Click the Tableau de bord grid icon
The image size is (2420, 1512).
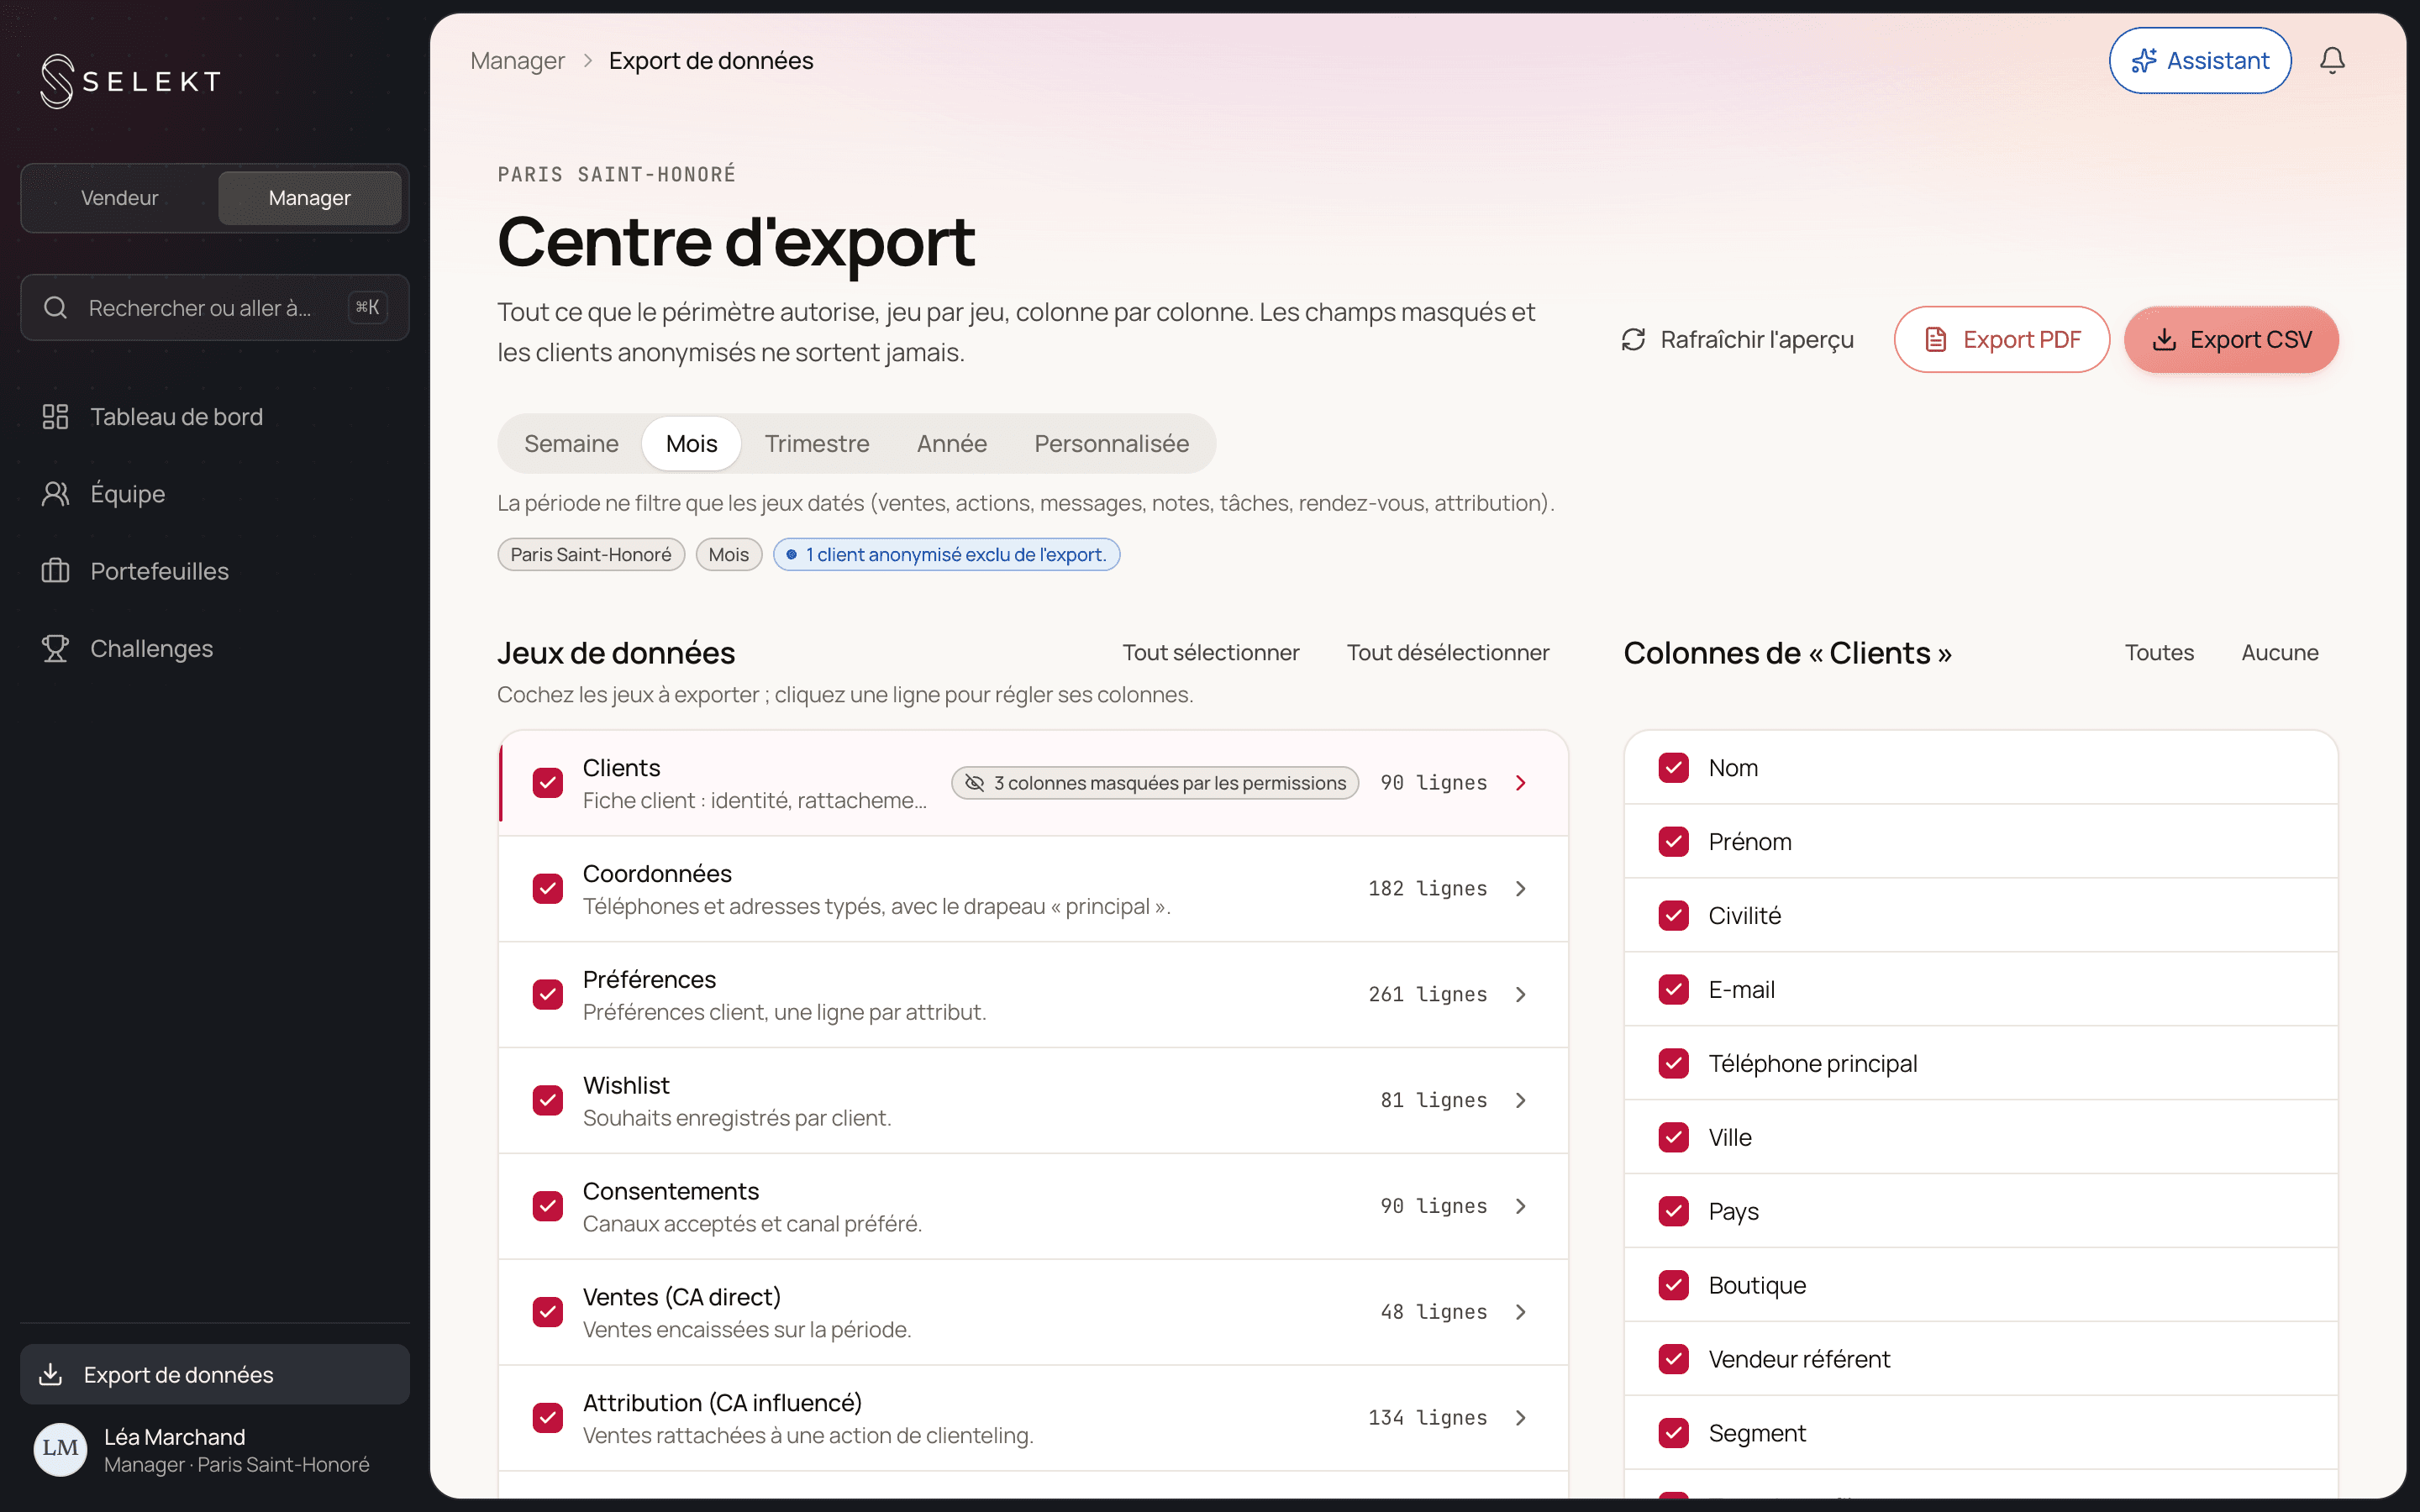(x=55, y=416)
